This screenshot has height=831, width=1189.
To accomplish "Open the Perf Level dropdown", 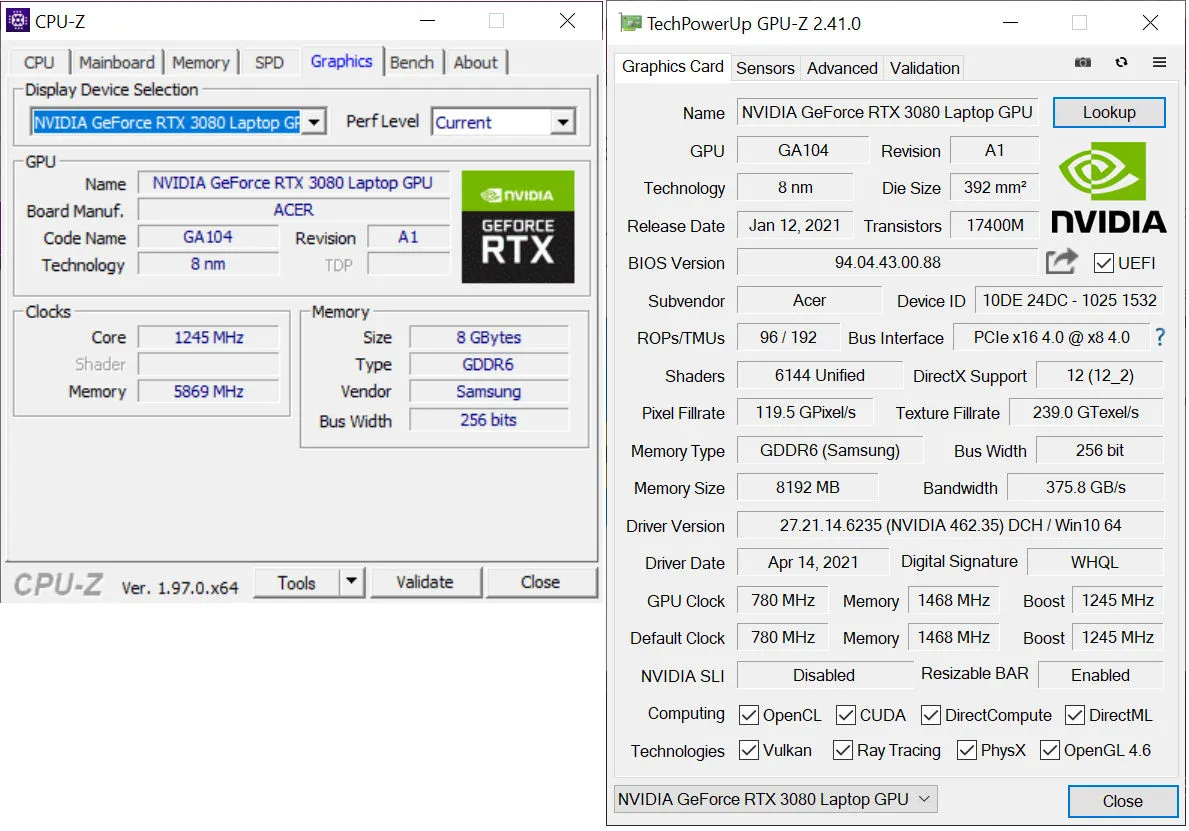I will point(563,122).
